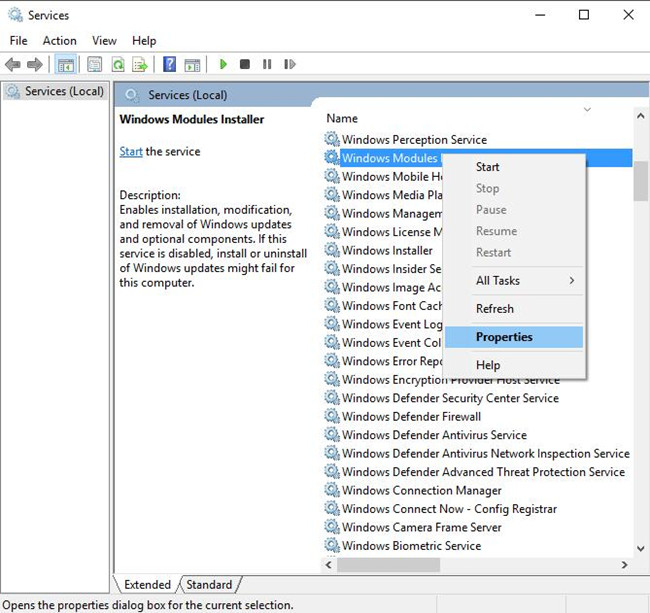This screenshot has width=650, height=613.
Task: Click the Name column header
Action: click(342, 118)
